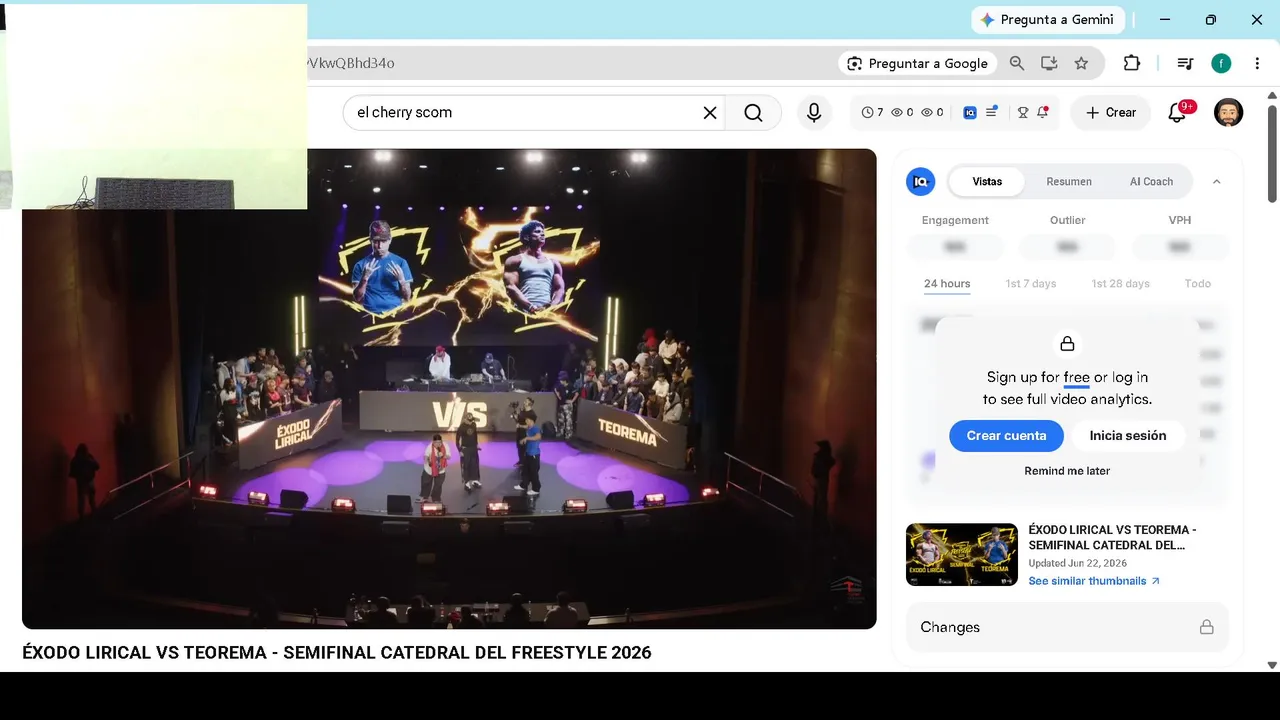The width and height of the screenshot is (1280, 720).
Task: Start voice search with the microphone
Action: (x=814, y=113)
